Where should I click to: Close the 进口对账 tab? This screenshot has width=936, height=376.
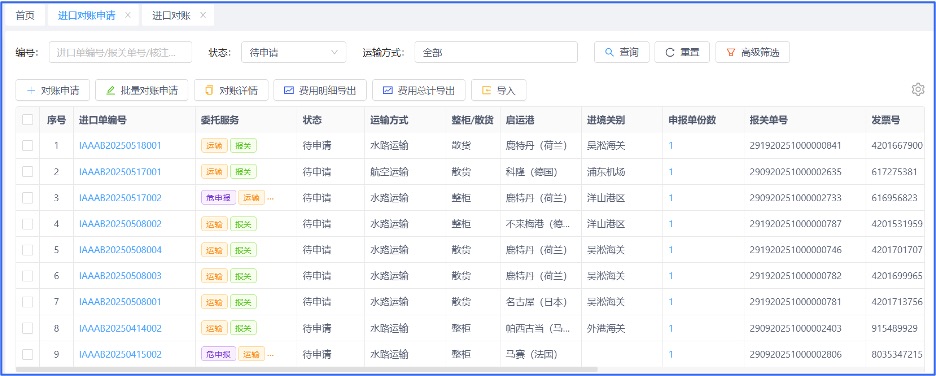coord(202,16)
